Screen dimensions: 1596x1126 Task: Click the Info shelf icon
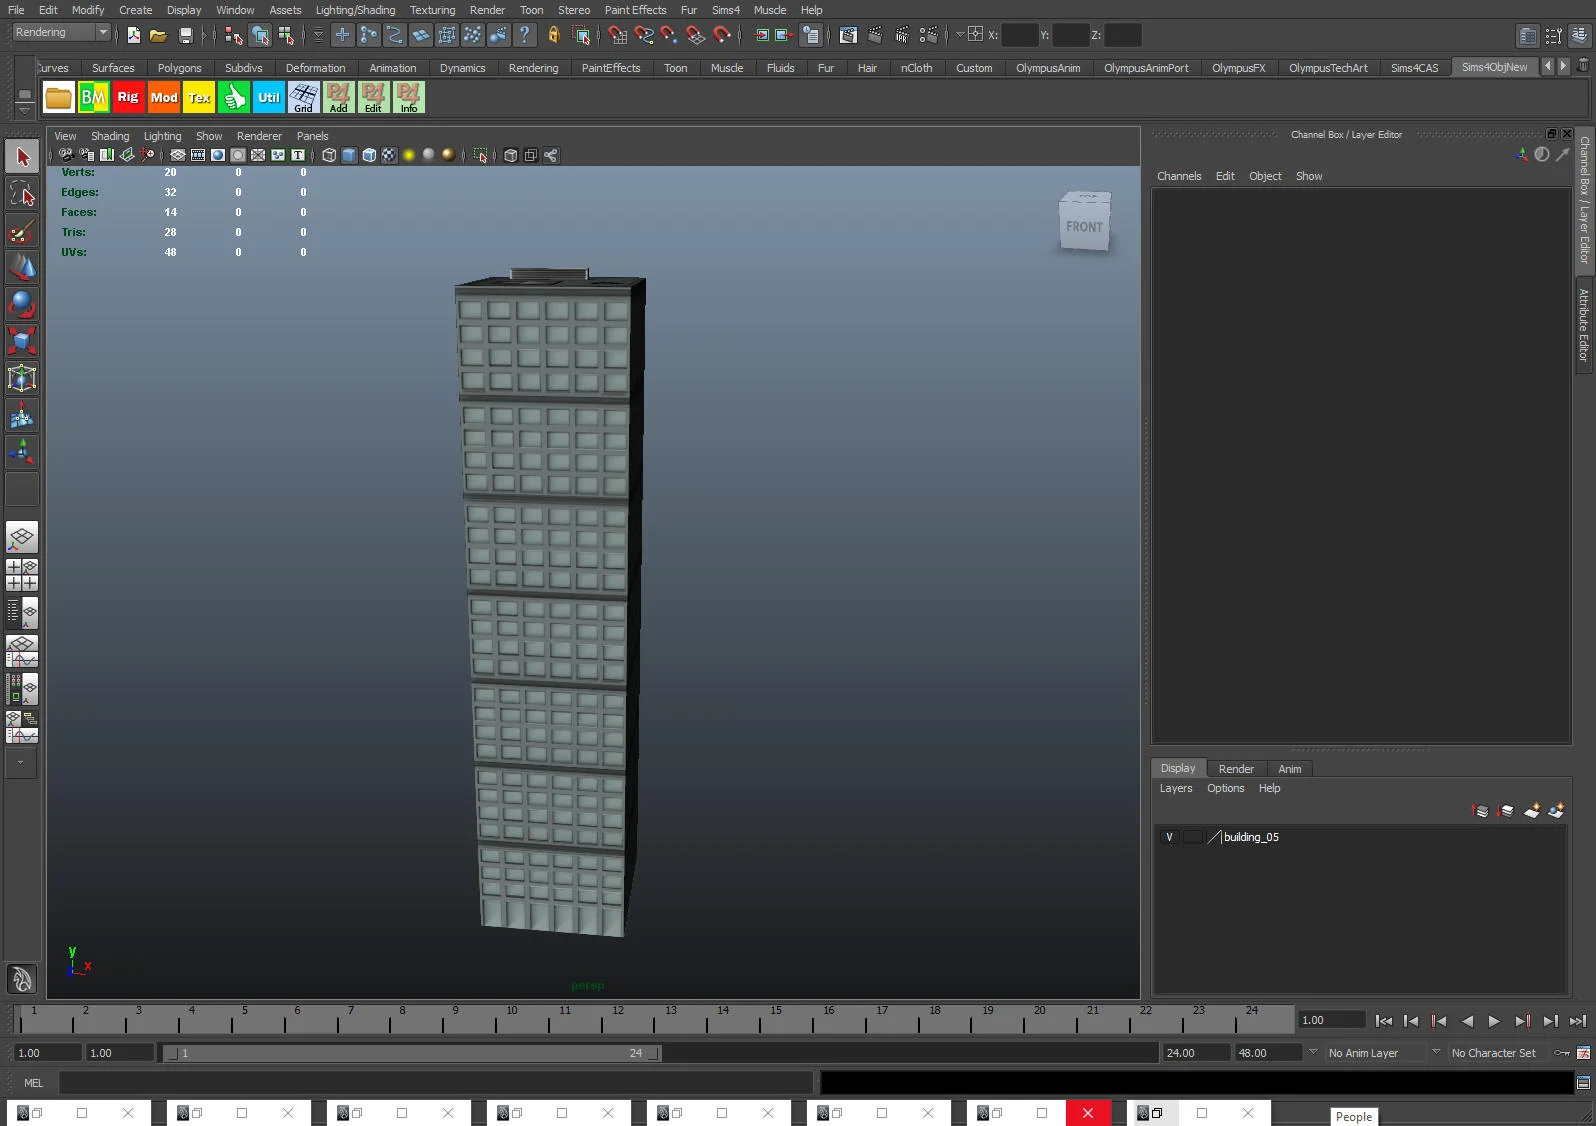coord(409,97)
